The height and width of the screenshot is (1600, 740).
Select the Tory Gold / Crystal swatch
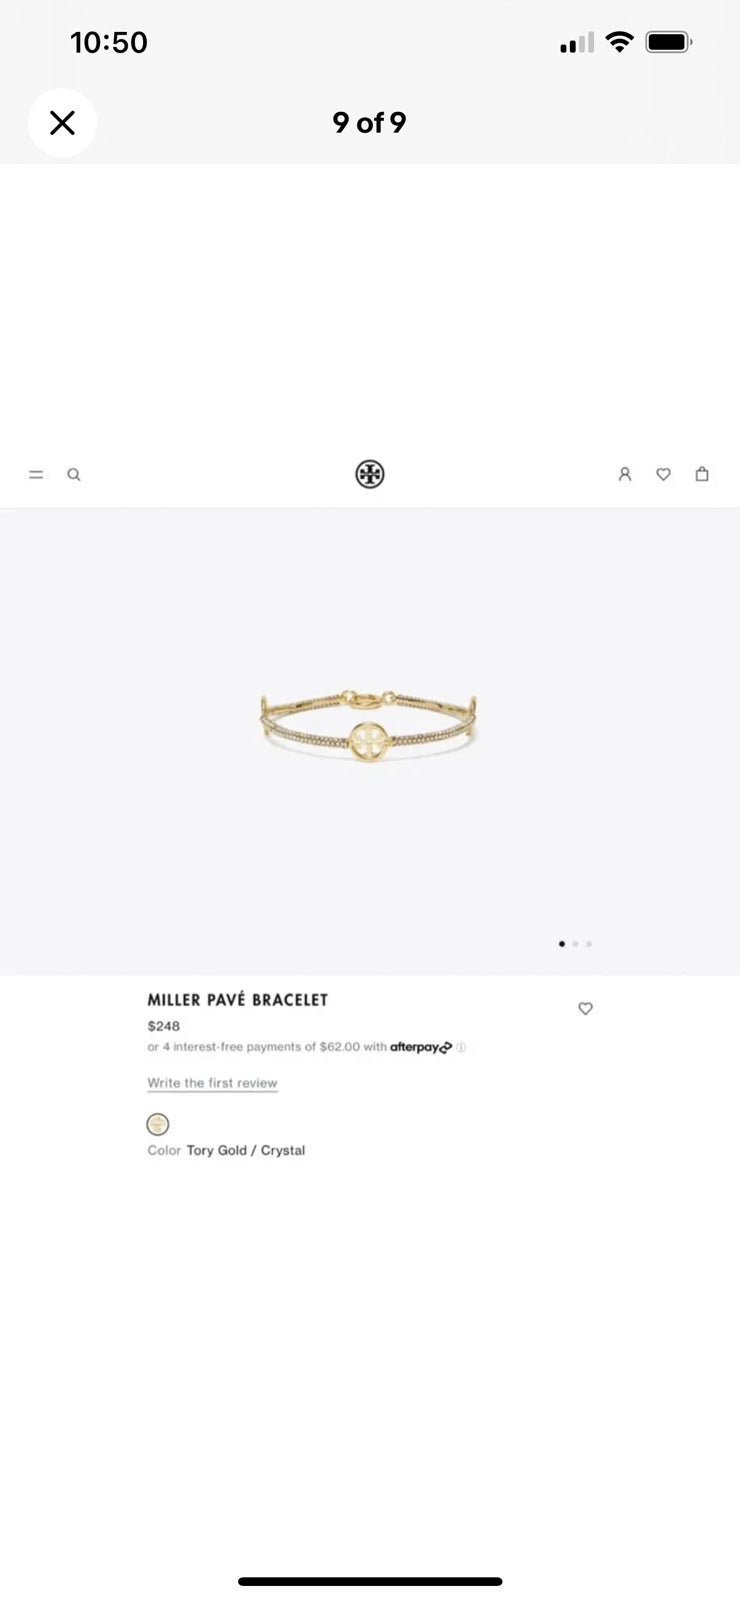pos(158,1124)
